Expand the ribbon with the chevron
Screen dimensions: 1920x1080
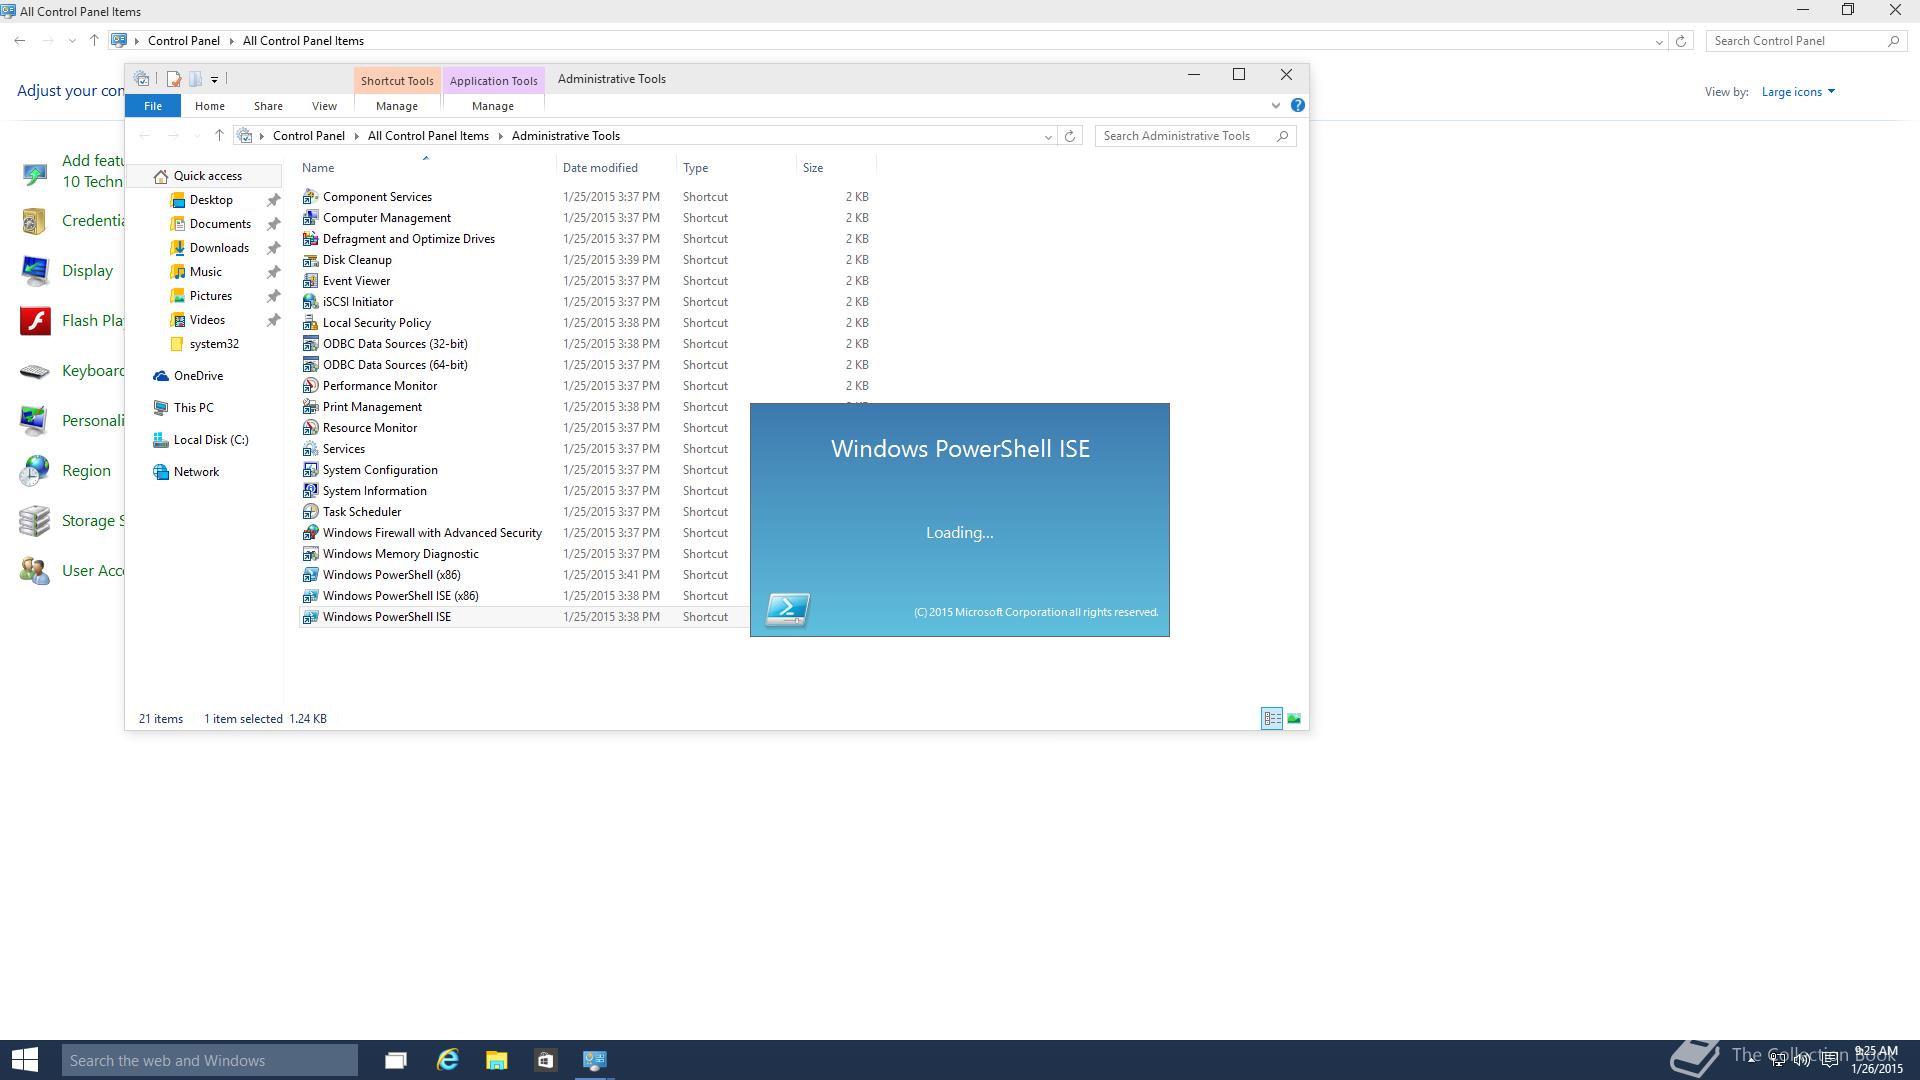pyautogui.click(x=1275, y=105)
